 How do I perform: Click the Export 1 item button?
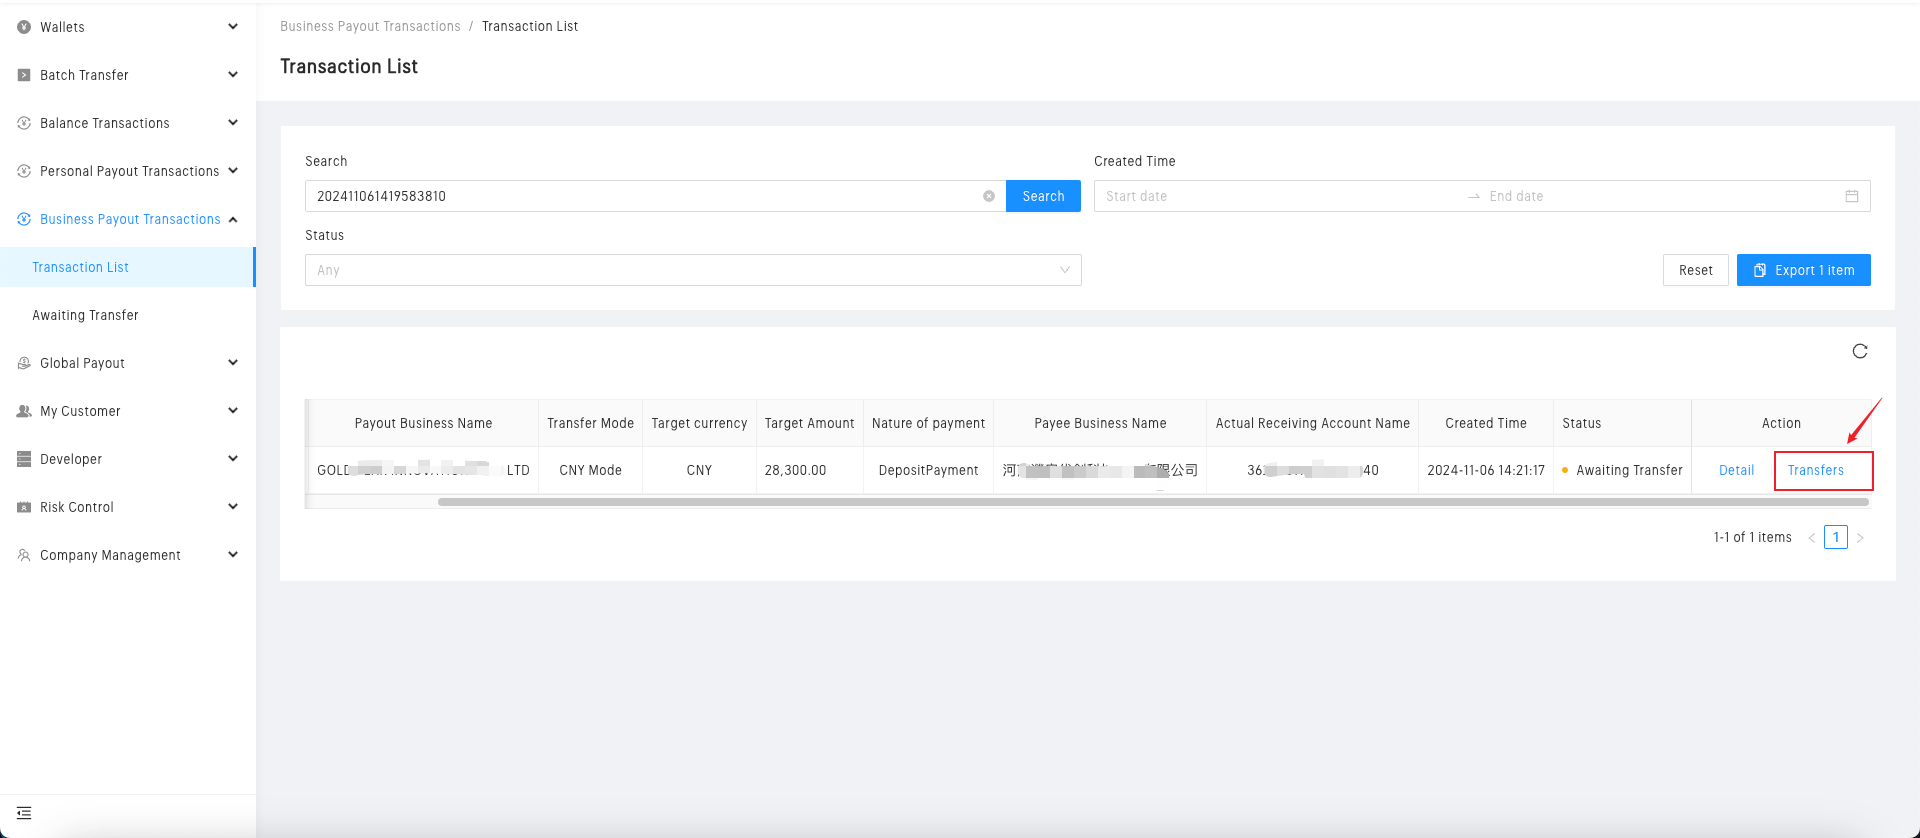coord(1803,270)
